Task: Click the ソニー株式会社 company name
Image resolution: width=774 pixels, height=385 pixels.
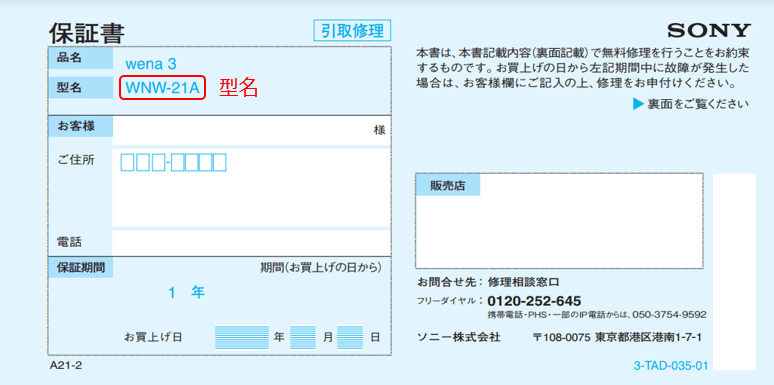Action: pyautogui.click(x=459, y=337)
